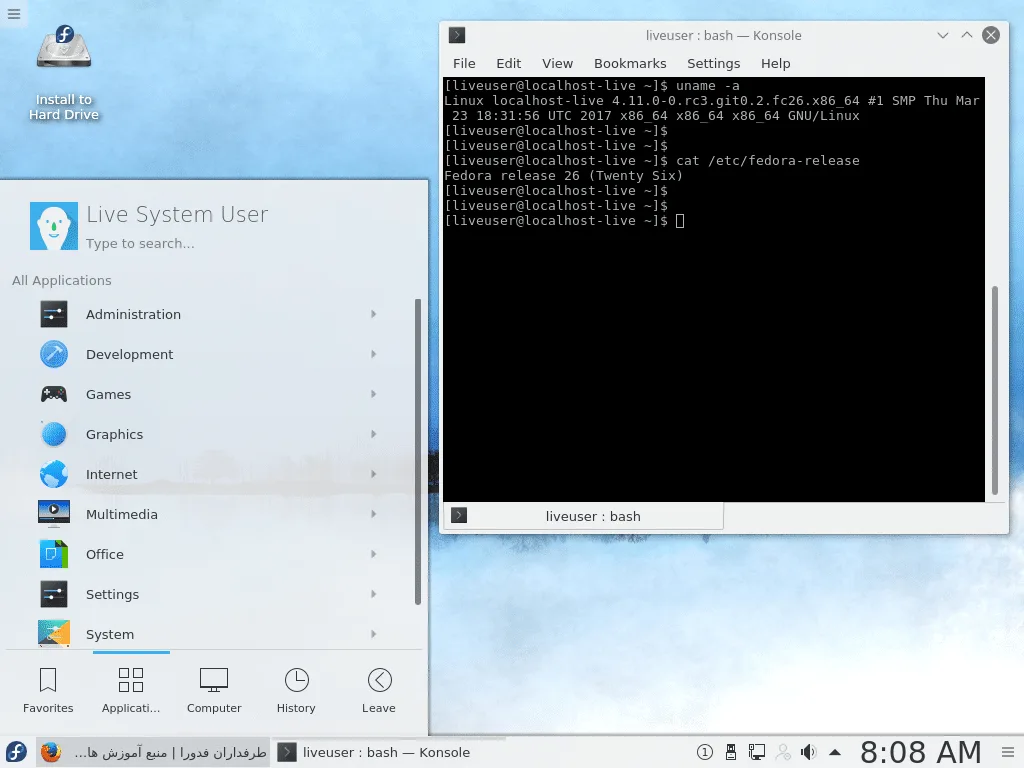
Task: Expand the Settings submenu arrow
Action: [x=374, y=594]
